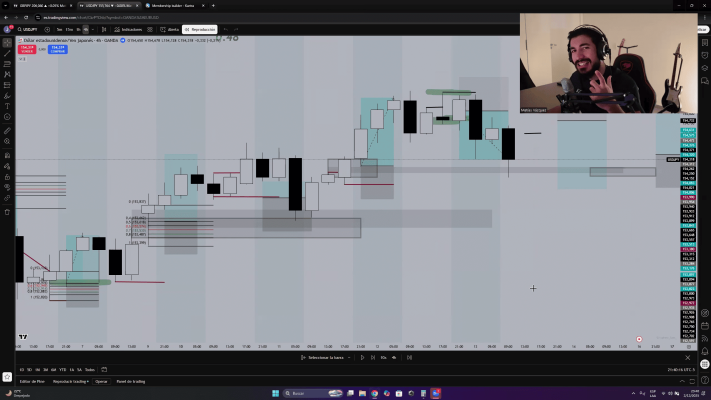Select the 4h timeframe interval
This screenshot has height=400, width=711.
click(x=86, y=29)
